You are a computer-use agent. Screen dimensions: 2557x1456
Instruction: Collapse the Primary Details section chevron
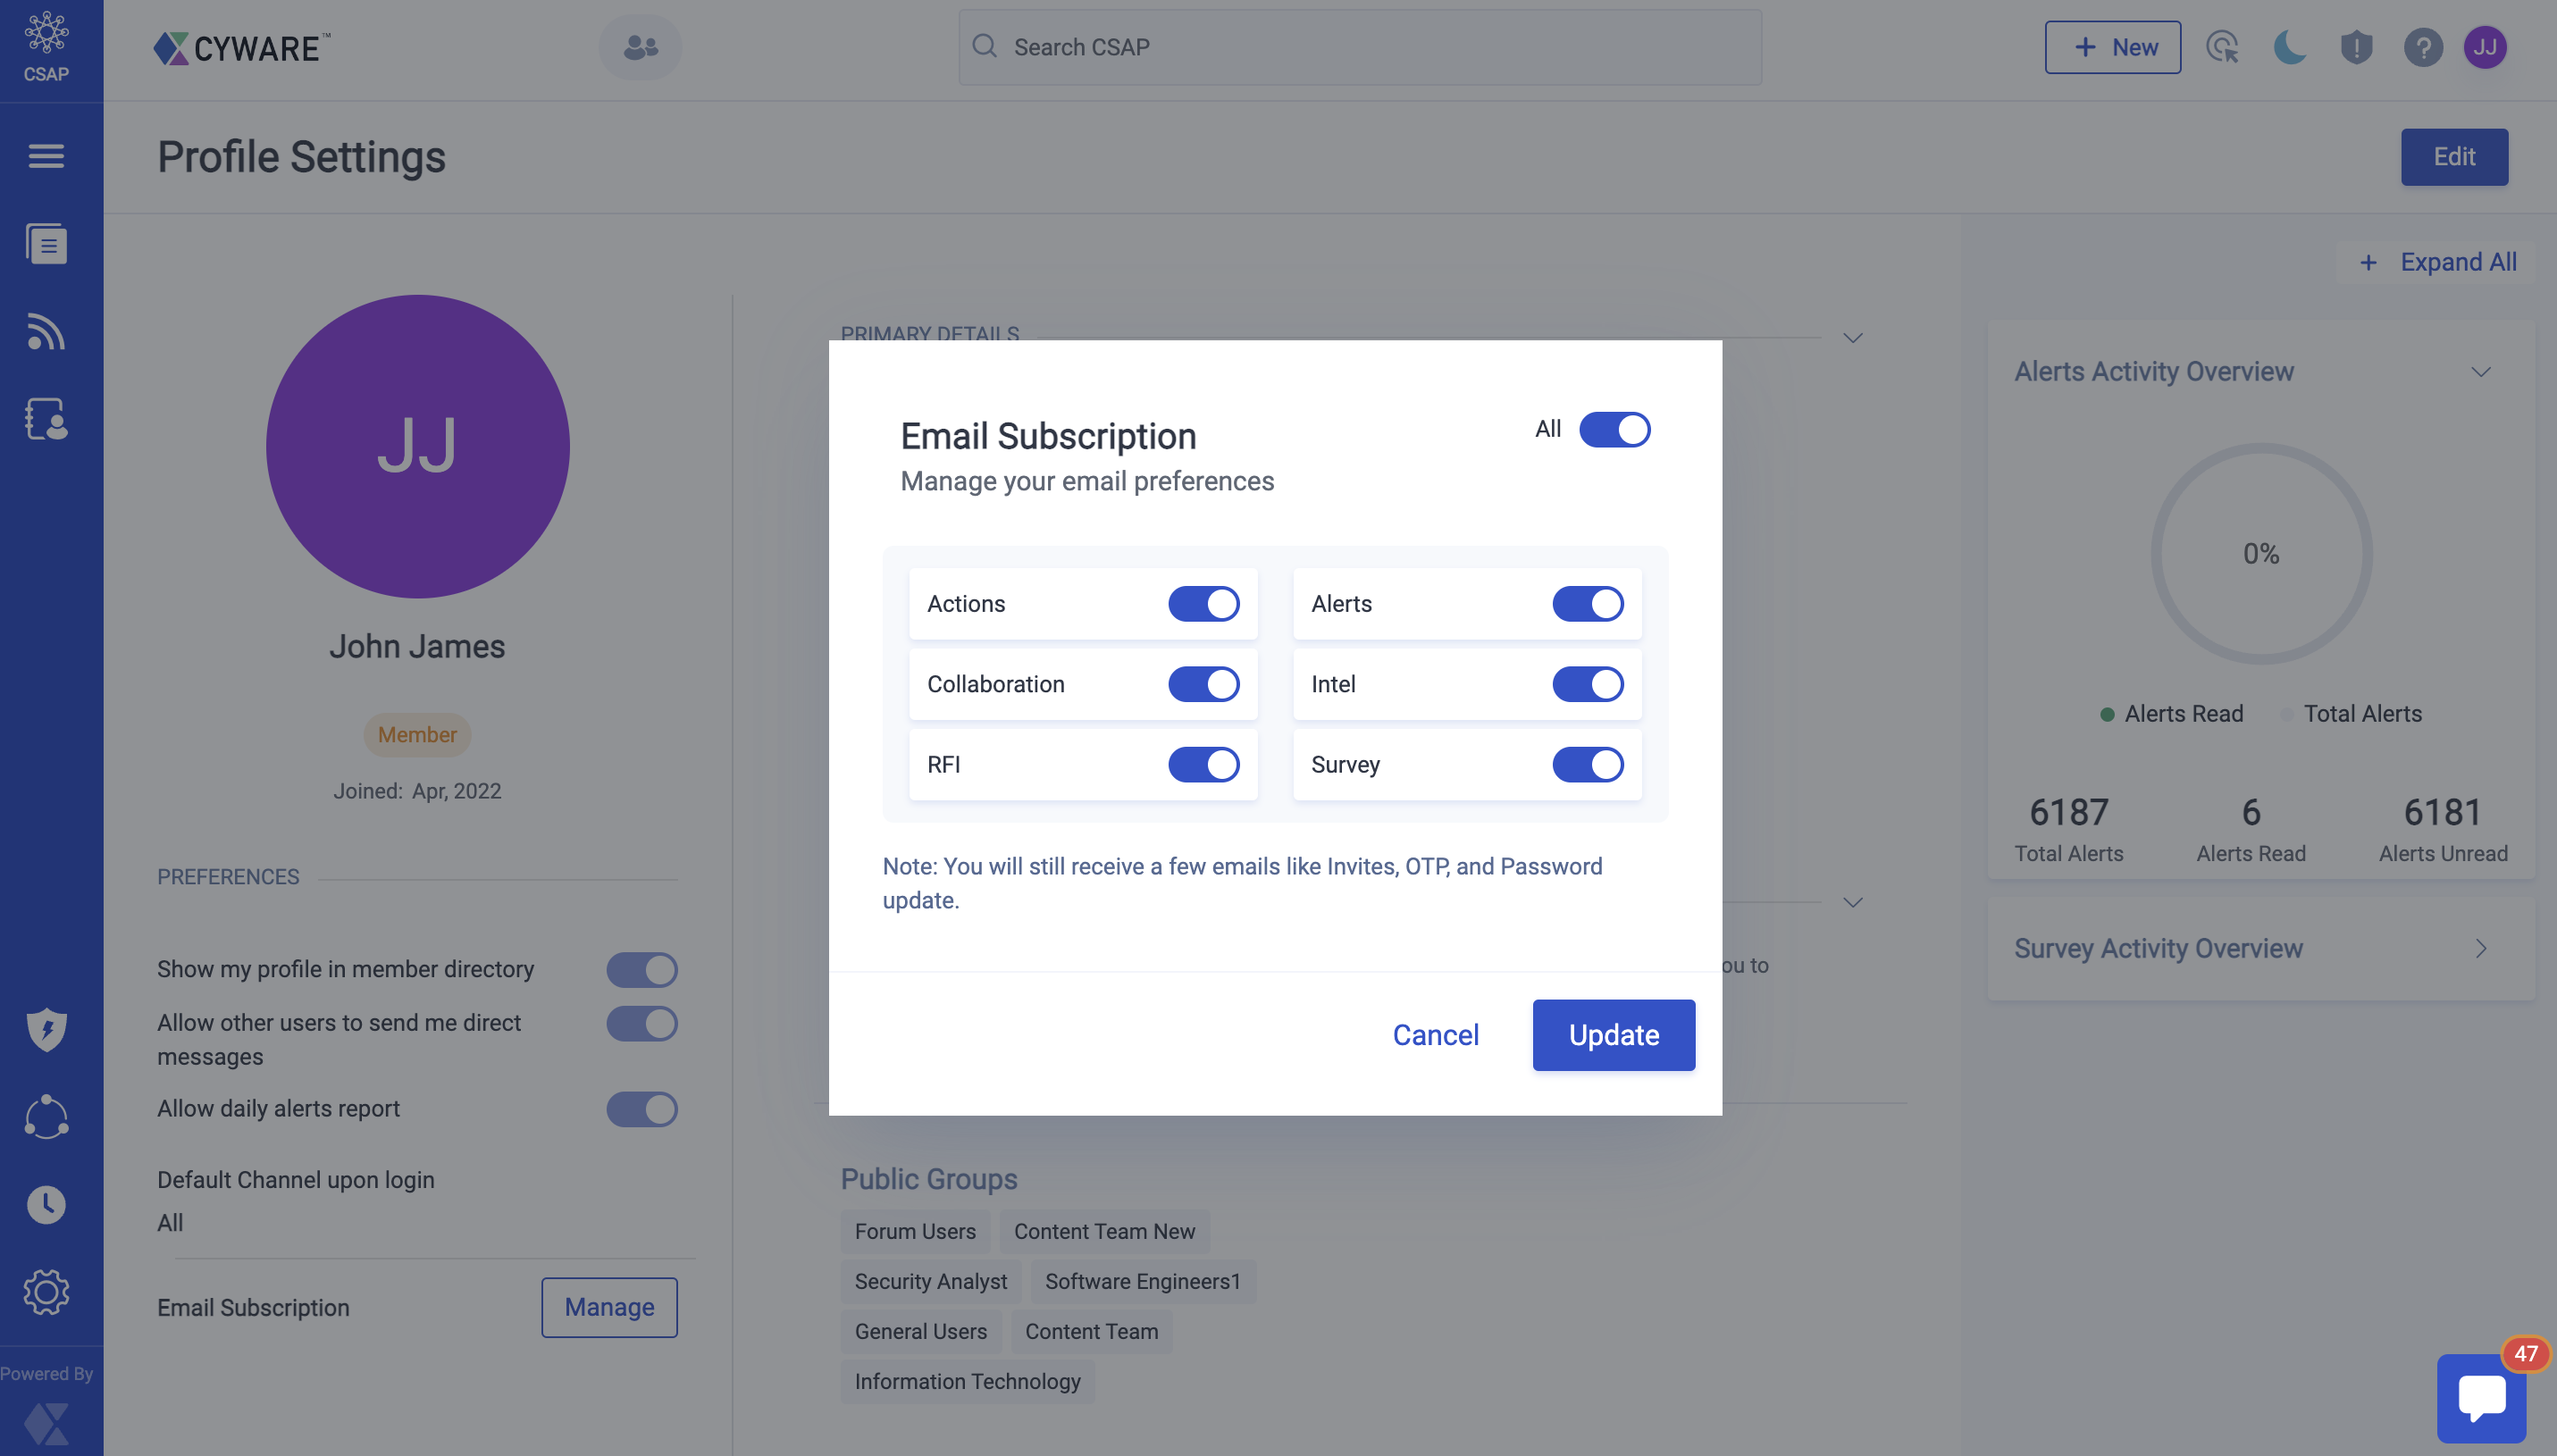[x=1852, y=338]
